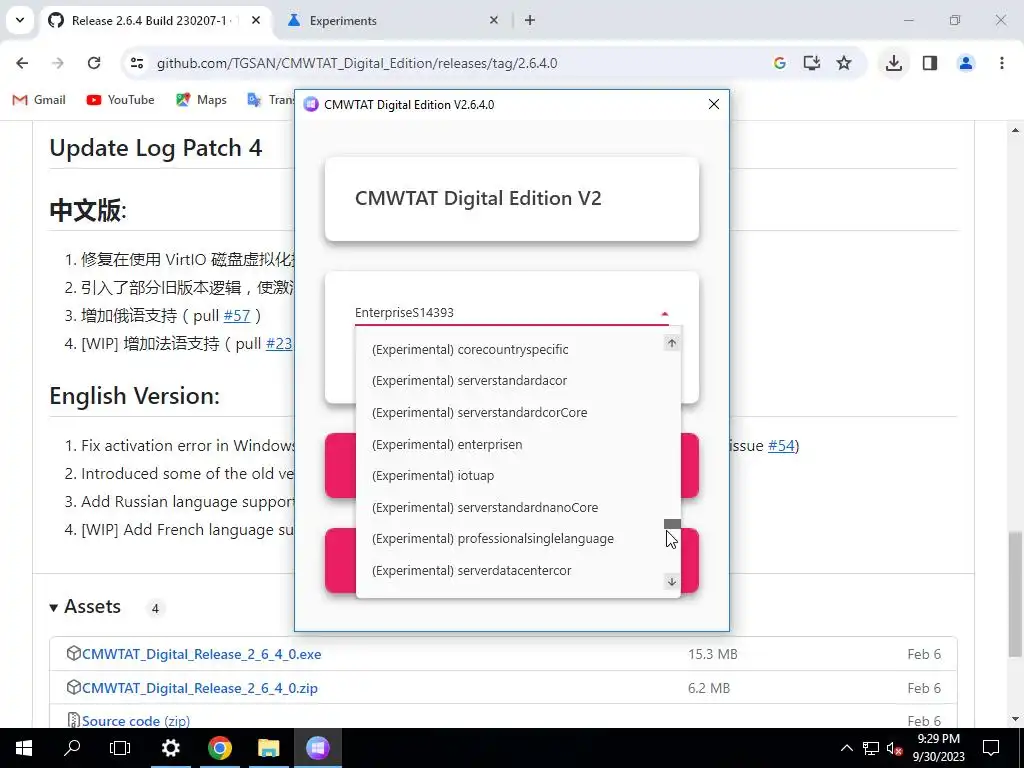Click CMWTAT app icon in dialog title bar

coord(311,104)
